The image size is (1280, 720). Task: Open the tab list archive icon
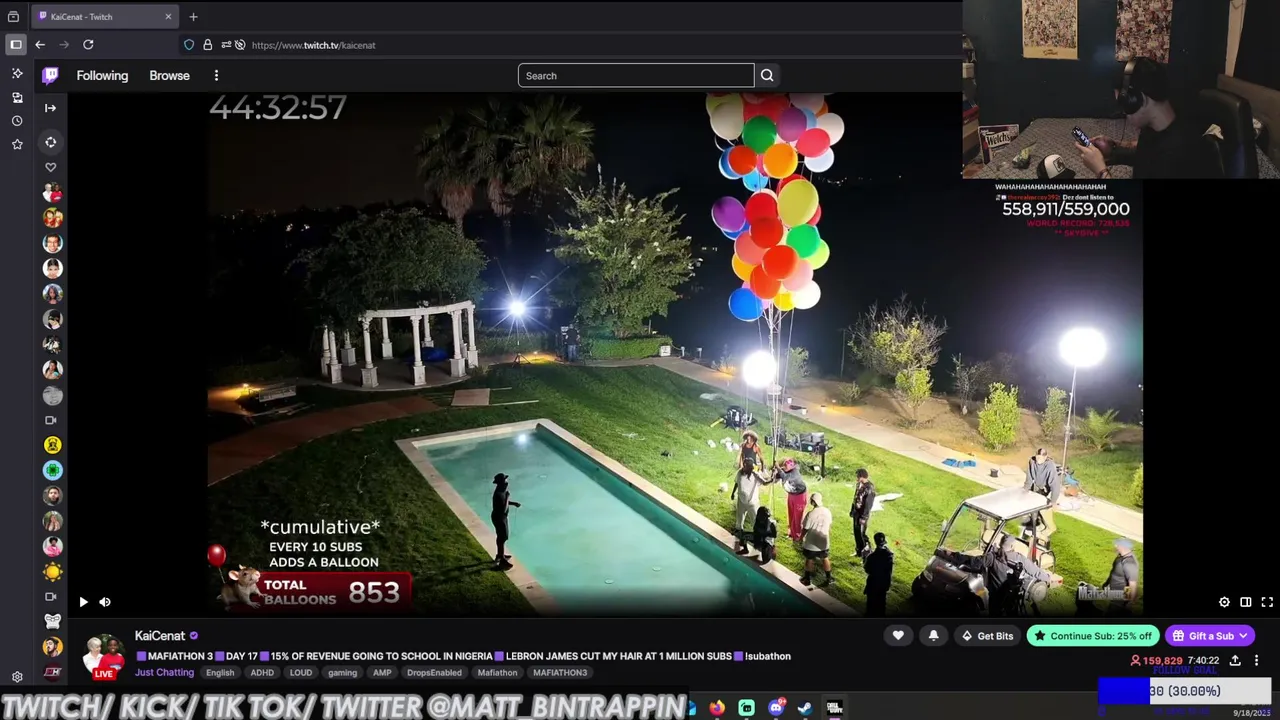point(14,16)
